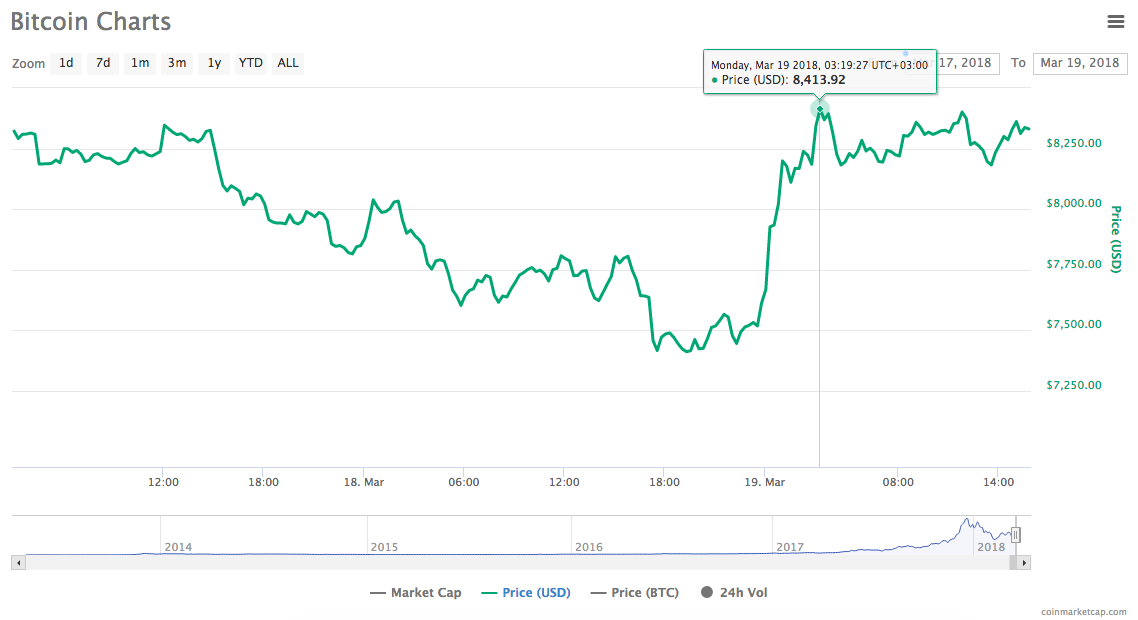Viewport: 1138px width, 620px height.
Task: Toggle the 24h Vol series in the legend
Action: [734, 592]
